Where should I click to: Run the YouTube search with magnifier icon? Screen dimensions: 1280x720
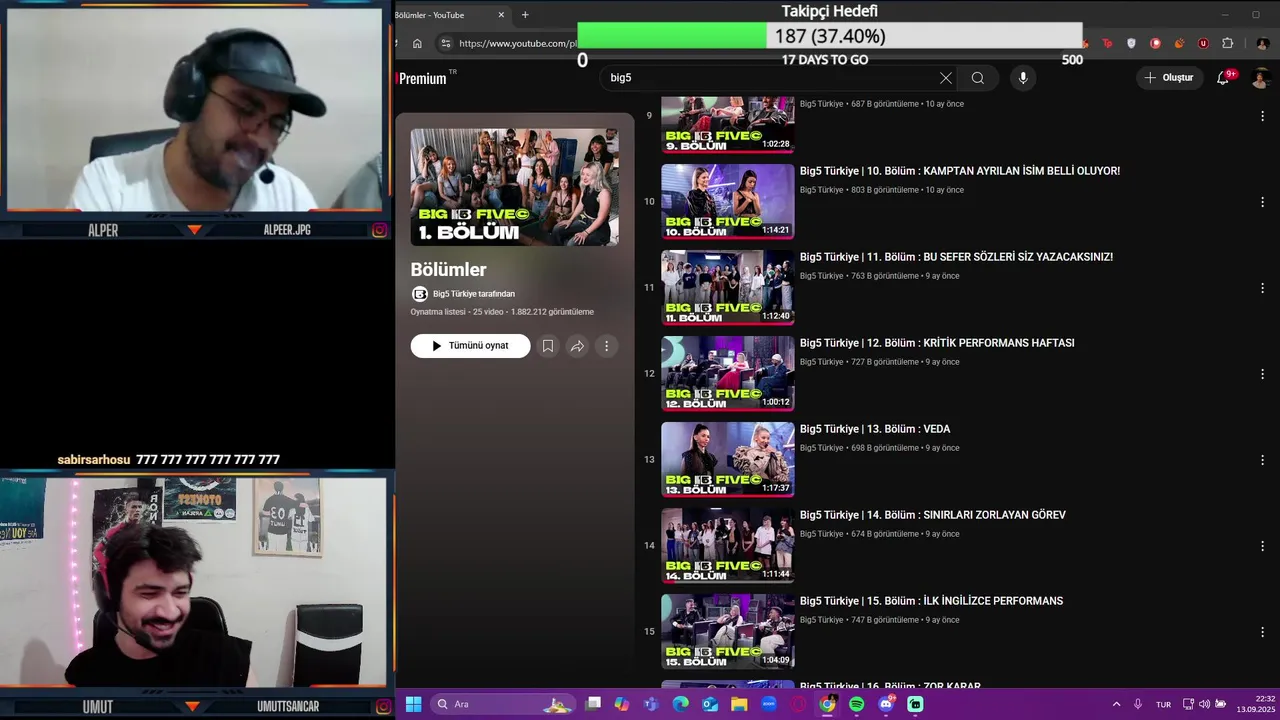point(977,78)
